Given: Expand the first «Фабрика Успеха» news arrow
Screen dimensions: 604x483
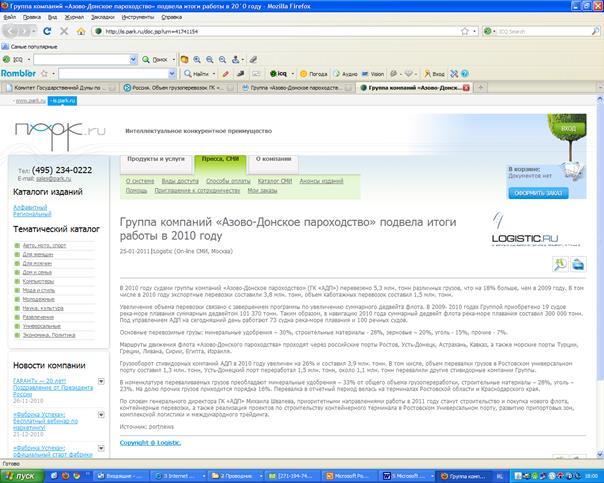Looking at the screenshot, I should [101, 415].
